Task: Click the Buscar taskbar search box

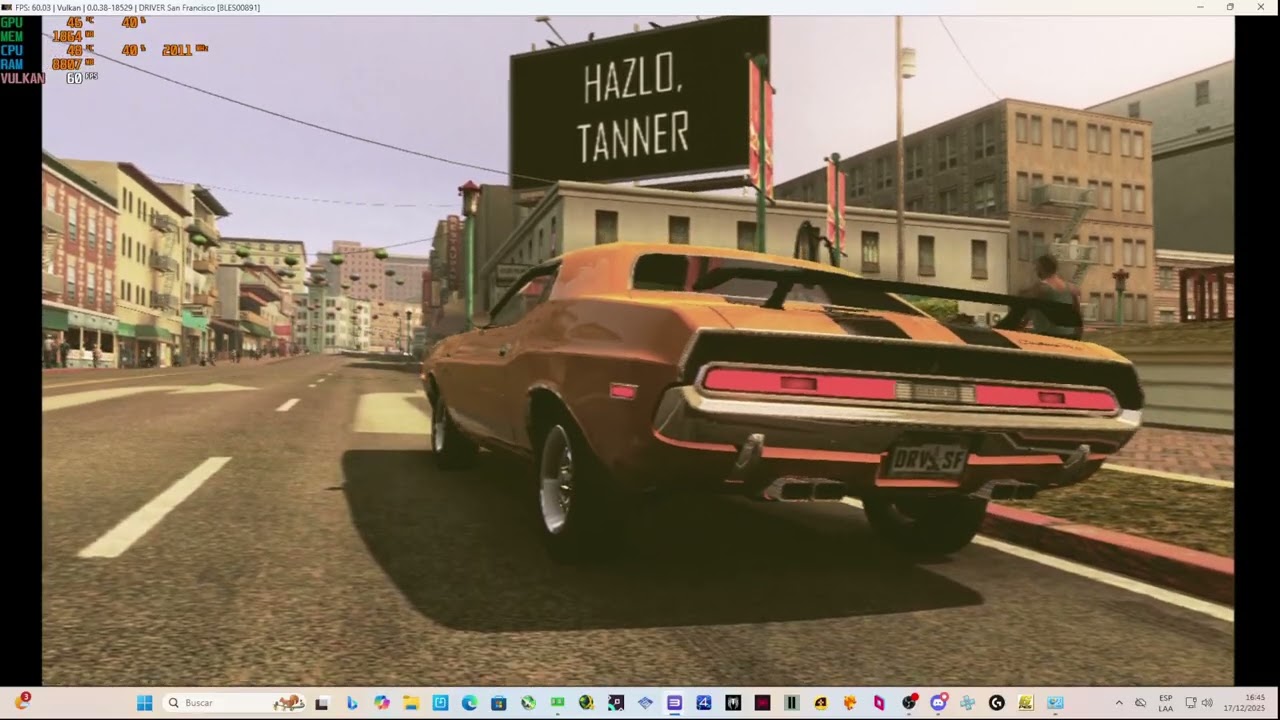Action: 233,703
